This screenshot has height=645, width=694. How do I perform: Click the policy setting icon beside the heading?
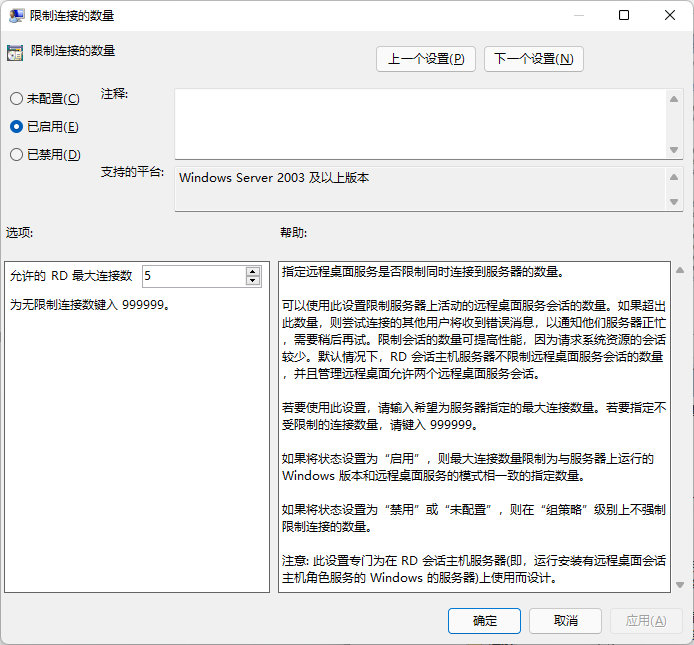pyautogui.click(x=15, y=53)
